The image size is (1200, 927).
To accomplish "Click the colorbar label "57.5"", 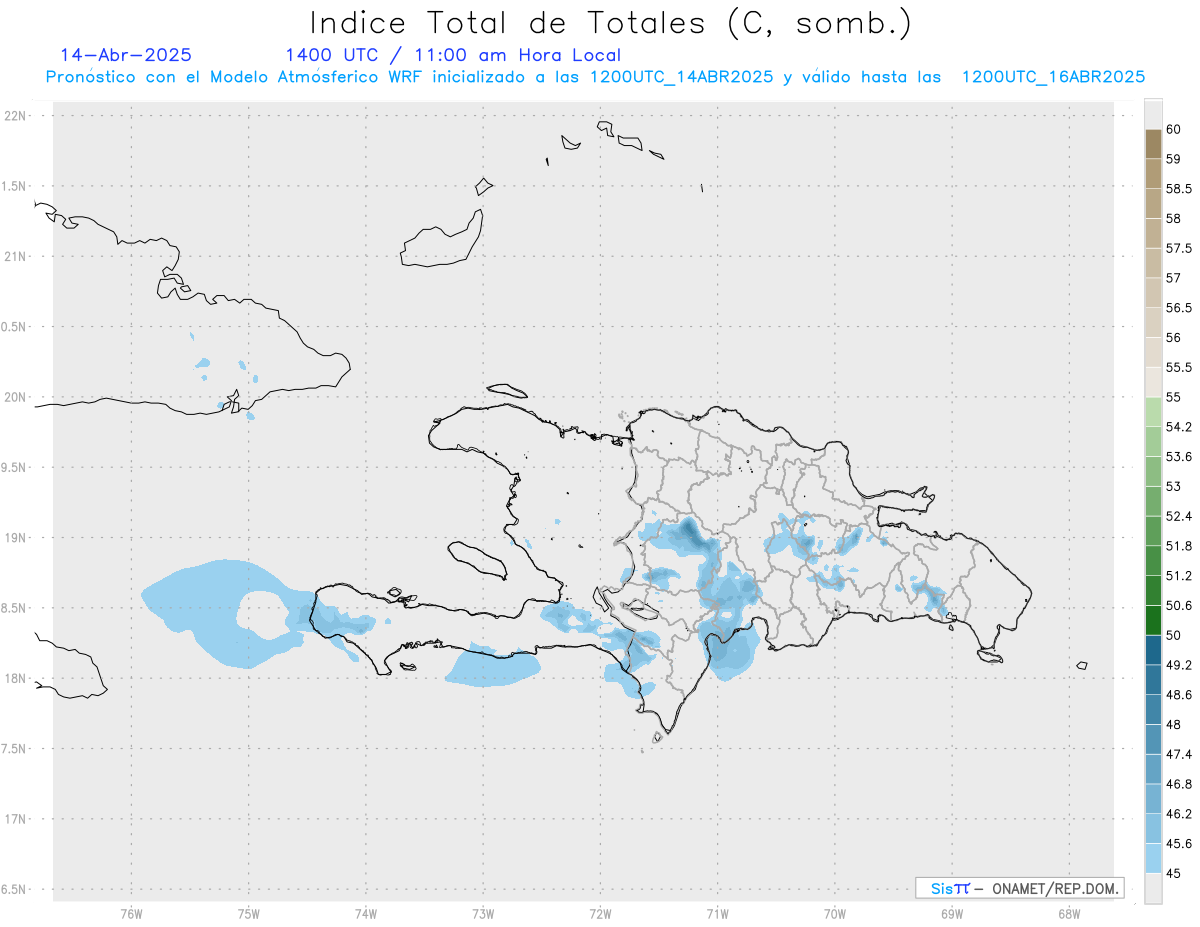I will coord(1178,248).
